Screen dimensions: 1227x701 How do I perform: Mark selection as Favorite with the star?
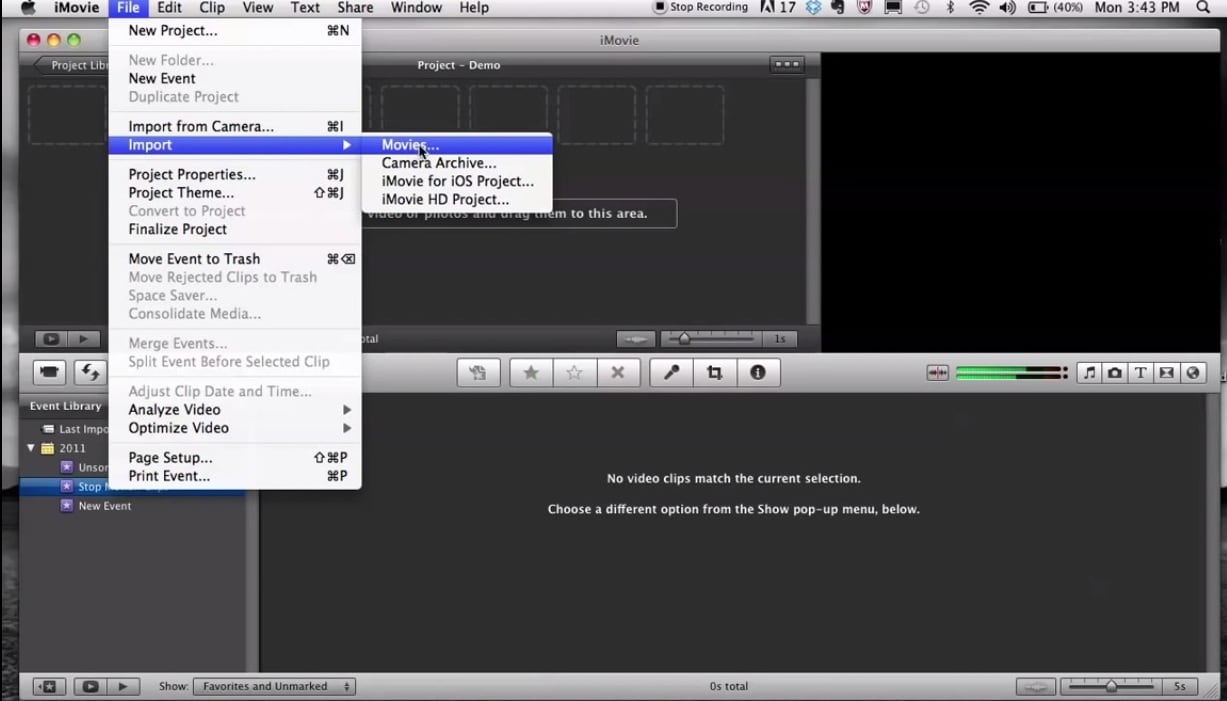pos(530,372)
